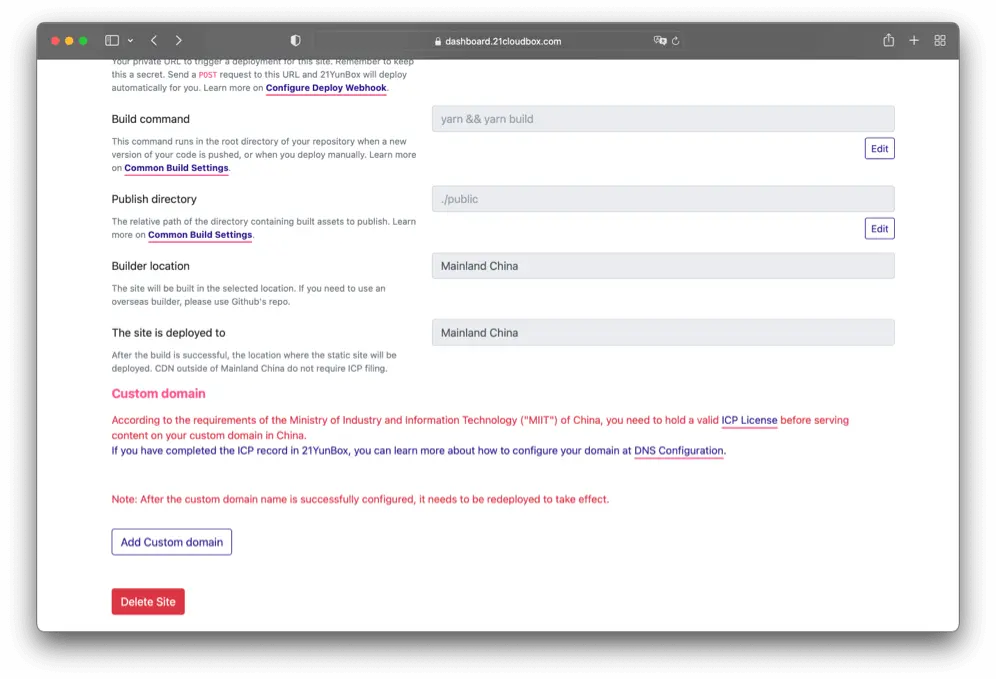Reload the page using the refresh icon
This screenshot has height=679, width=996.
676,41
